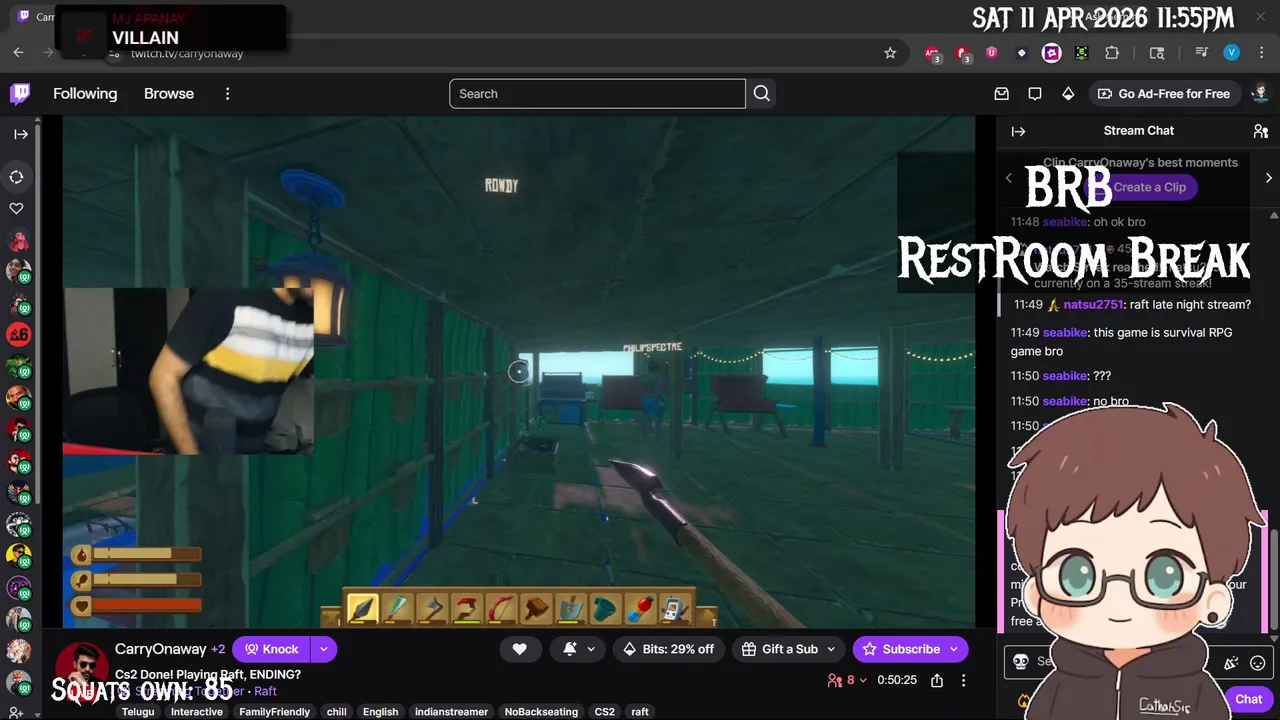Click Go Ad-Free for Free

pos(1163,94)
